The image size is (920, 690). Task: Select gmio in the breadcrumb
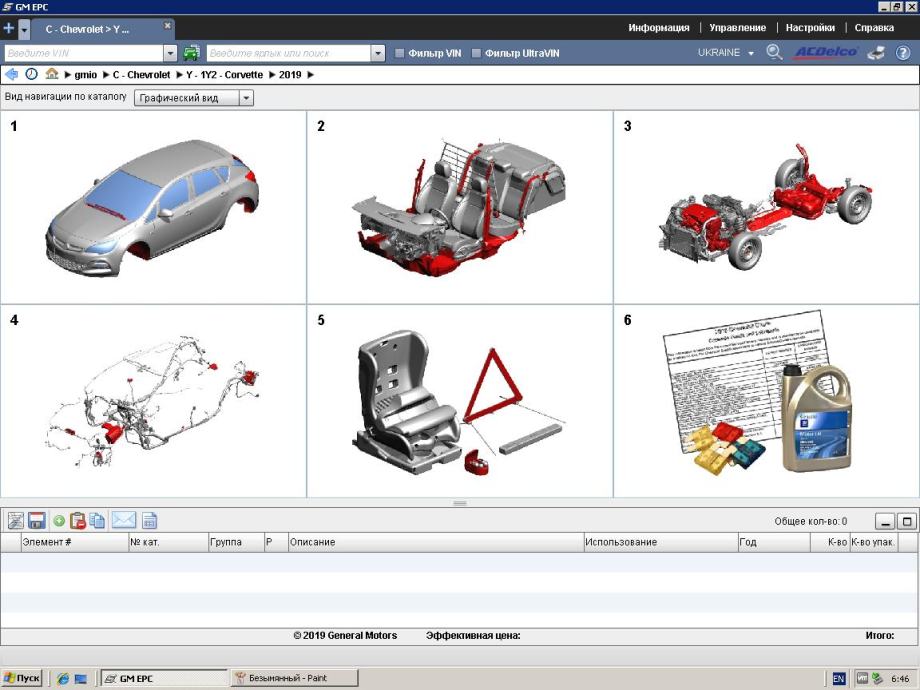click(x=86, y=75)
